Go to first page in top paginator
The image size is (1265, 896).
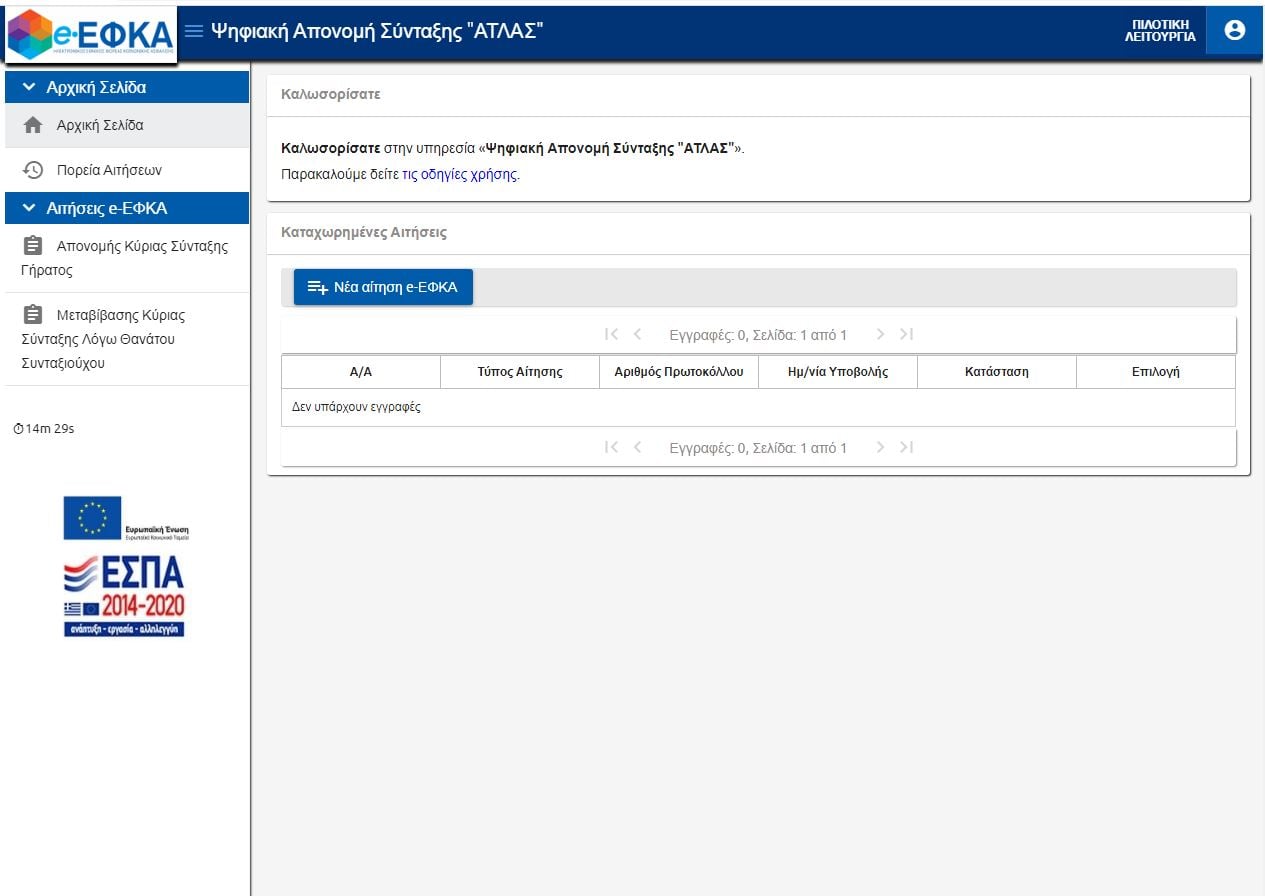click(612, 334)
